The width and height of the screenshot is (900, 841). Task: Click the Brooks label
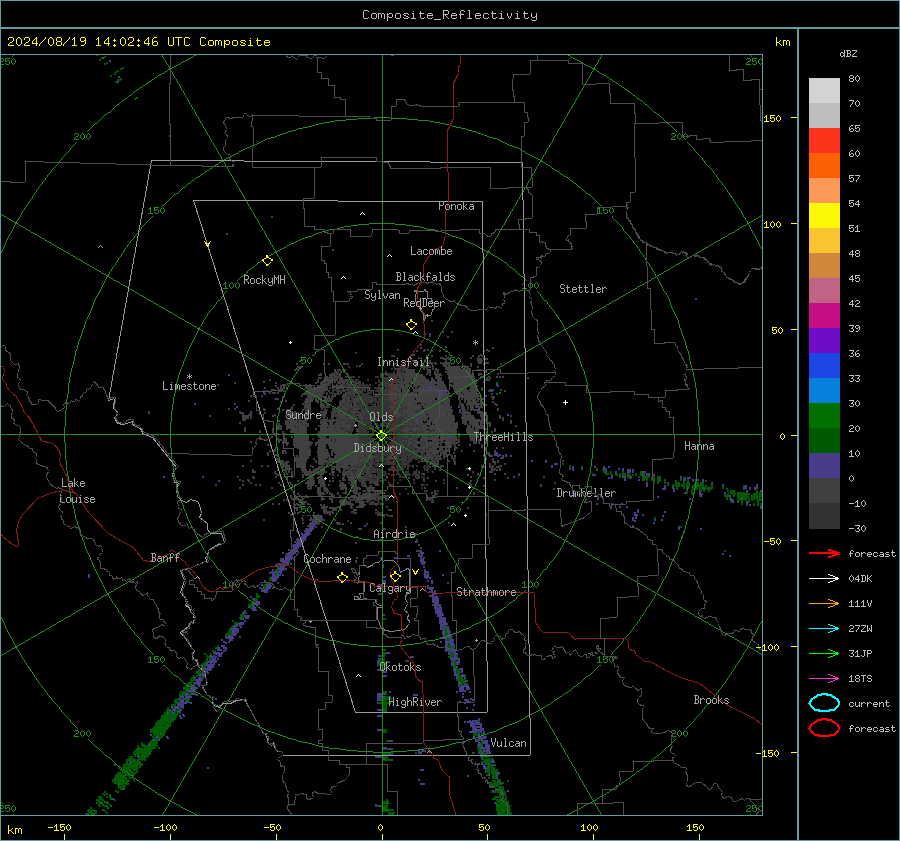point(711,700)
